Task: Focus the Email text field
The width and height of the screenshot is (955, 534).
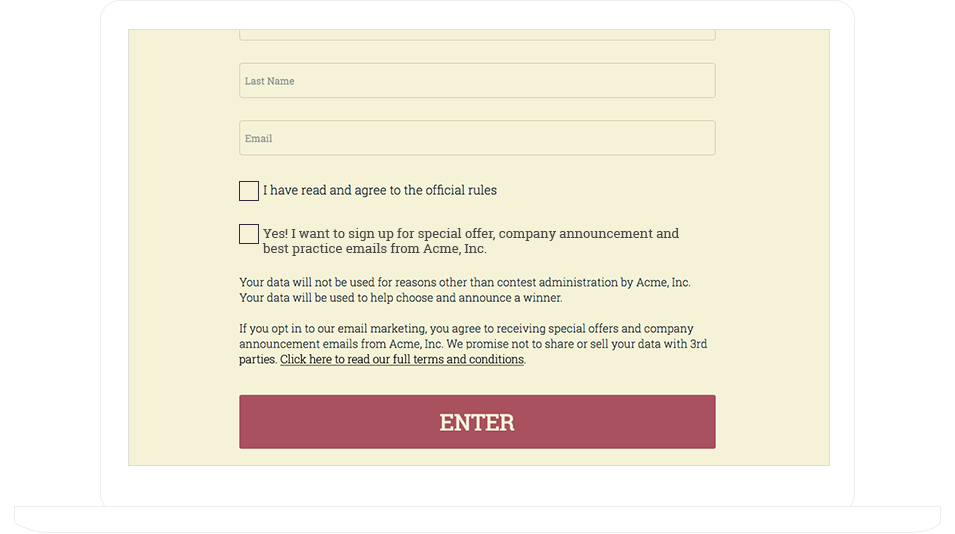Action: (477, 138)
